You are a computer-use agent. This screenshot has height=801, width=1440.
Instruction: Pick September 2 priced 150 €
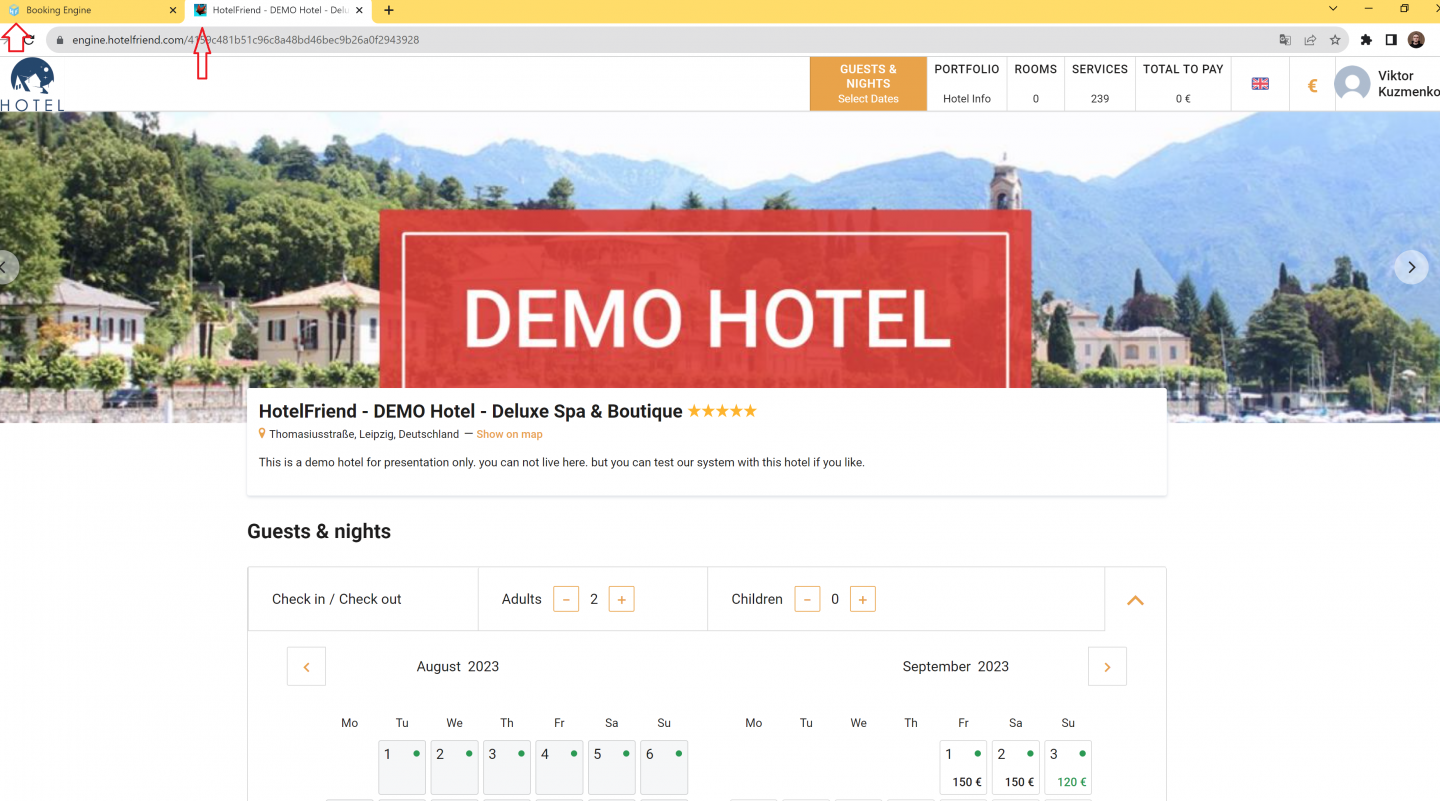(x=1016, y=768)
